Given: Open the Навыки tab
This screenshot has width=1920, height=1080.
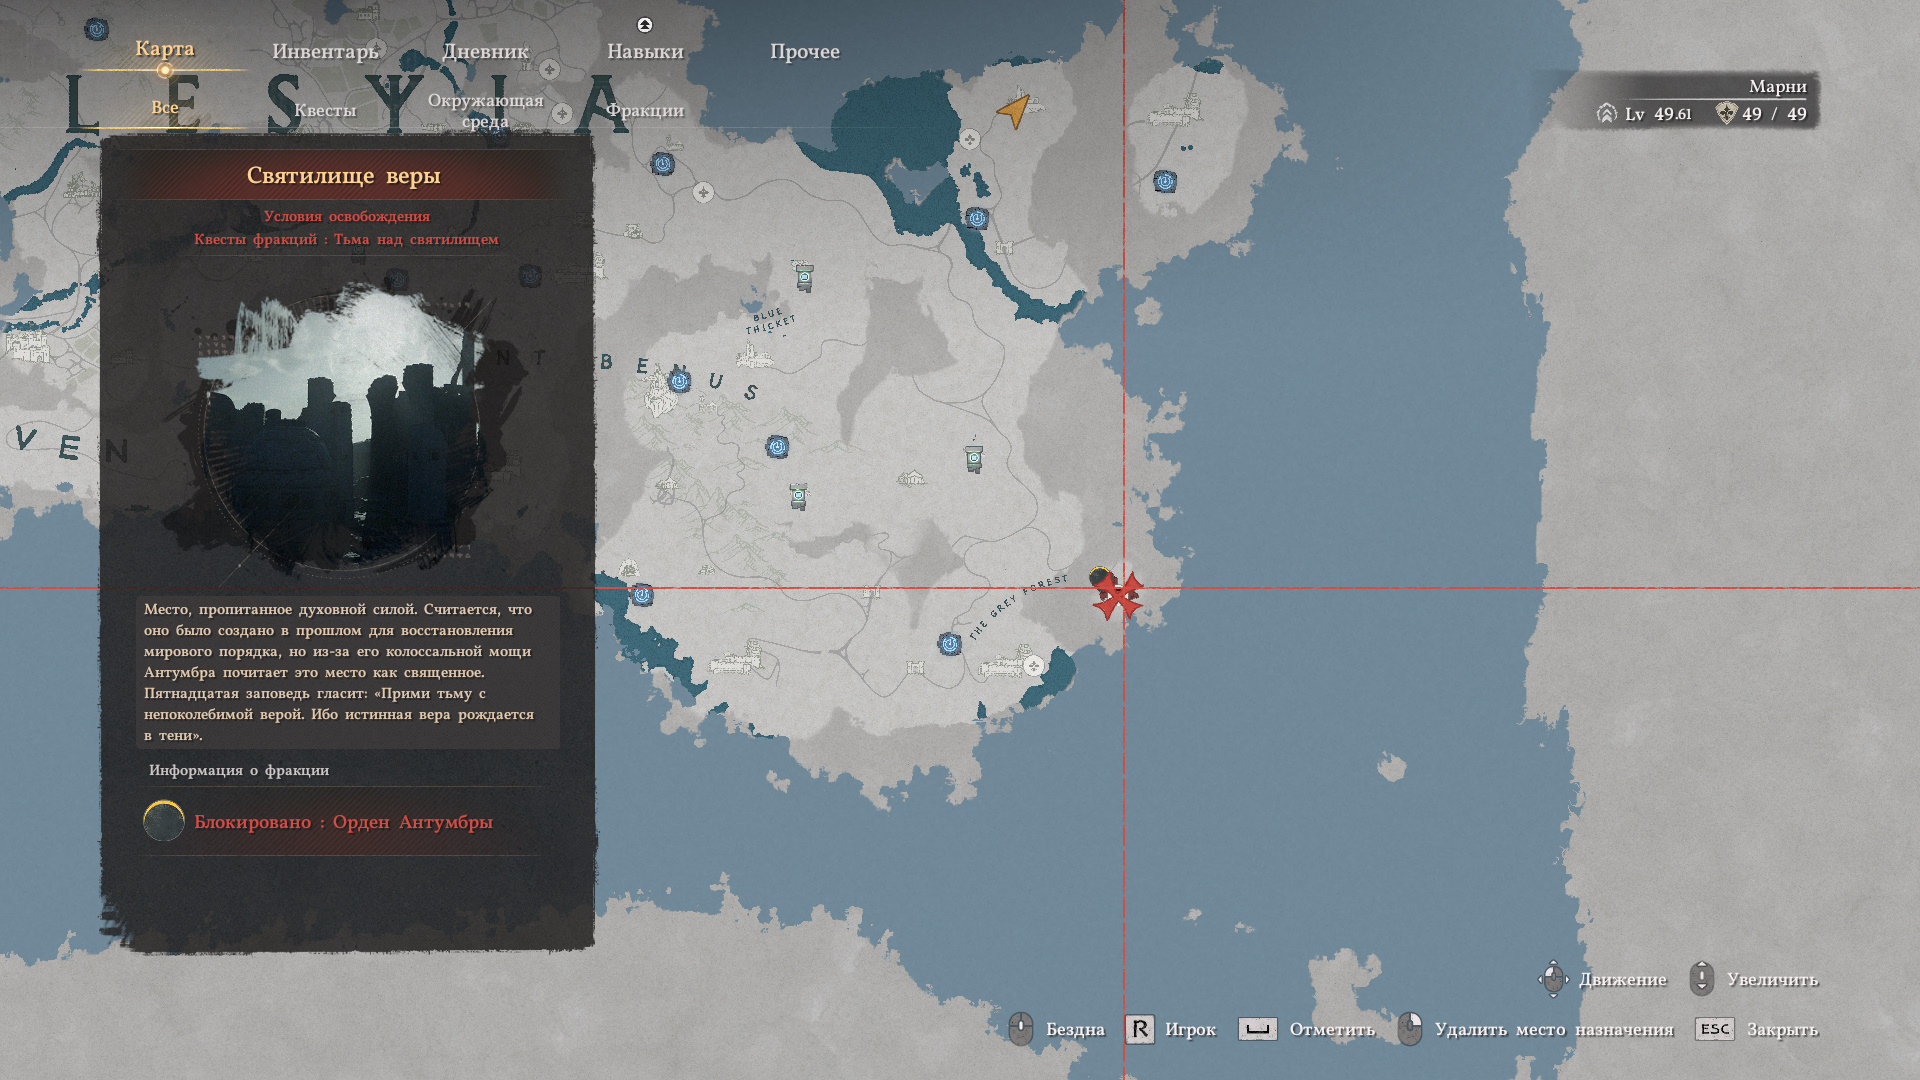Looking at the screenshot, I should [x=645, y=51].
